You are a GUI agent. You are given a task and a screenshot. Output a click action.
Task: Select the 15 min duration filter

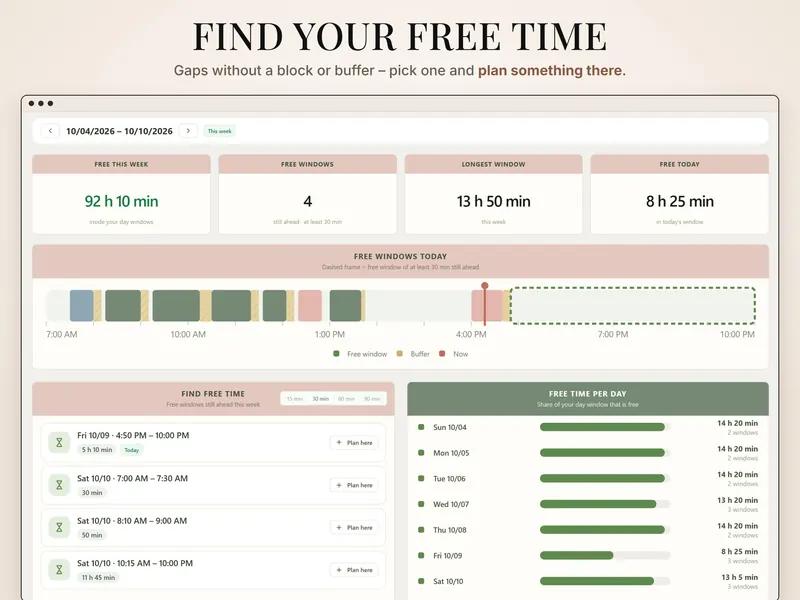[x=294, y=399]
